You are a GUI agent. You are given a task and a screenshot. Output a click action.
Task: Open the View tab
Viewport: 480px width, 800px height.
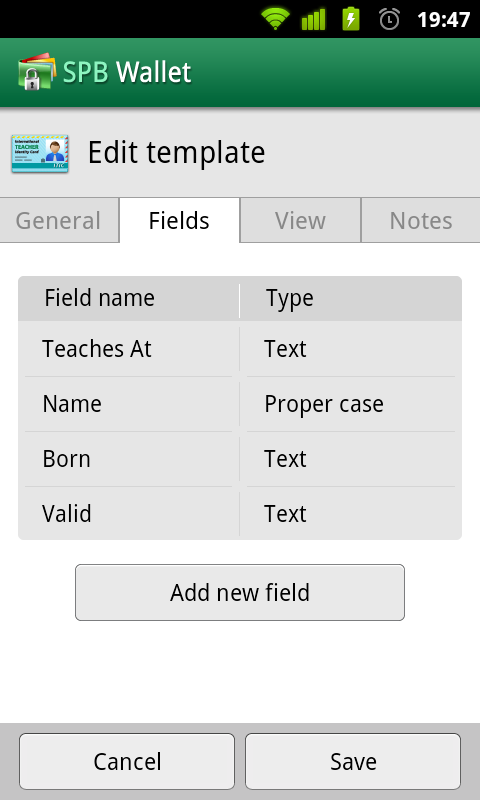300,220
